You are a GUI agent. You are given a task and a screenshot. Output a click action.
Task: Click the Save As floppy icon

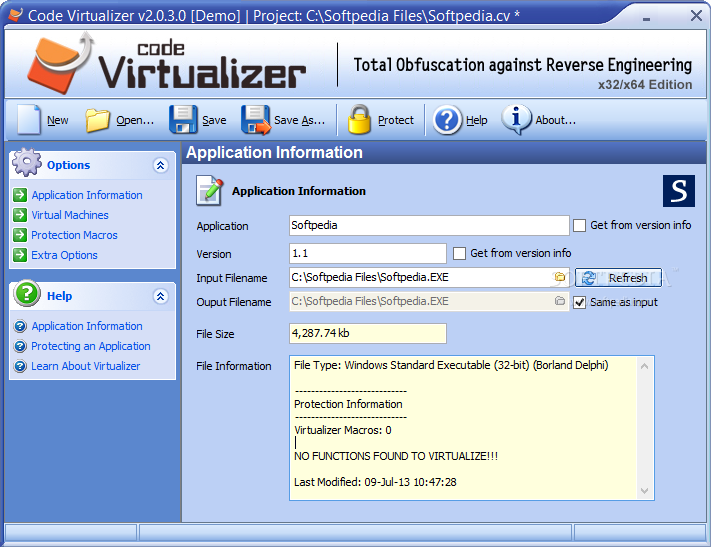pyautogui.click(x=256, y=120)
